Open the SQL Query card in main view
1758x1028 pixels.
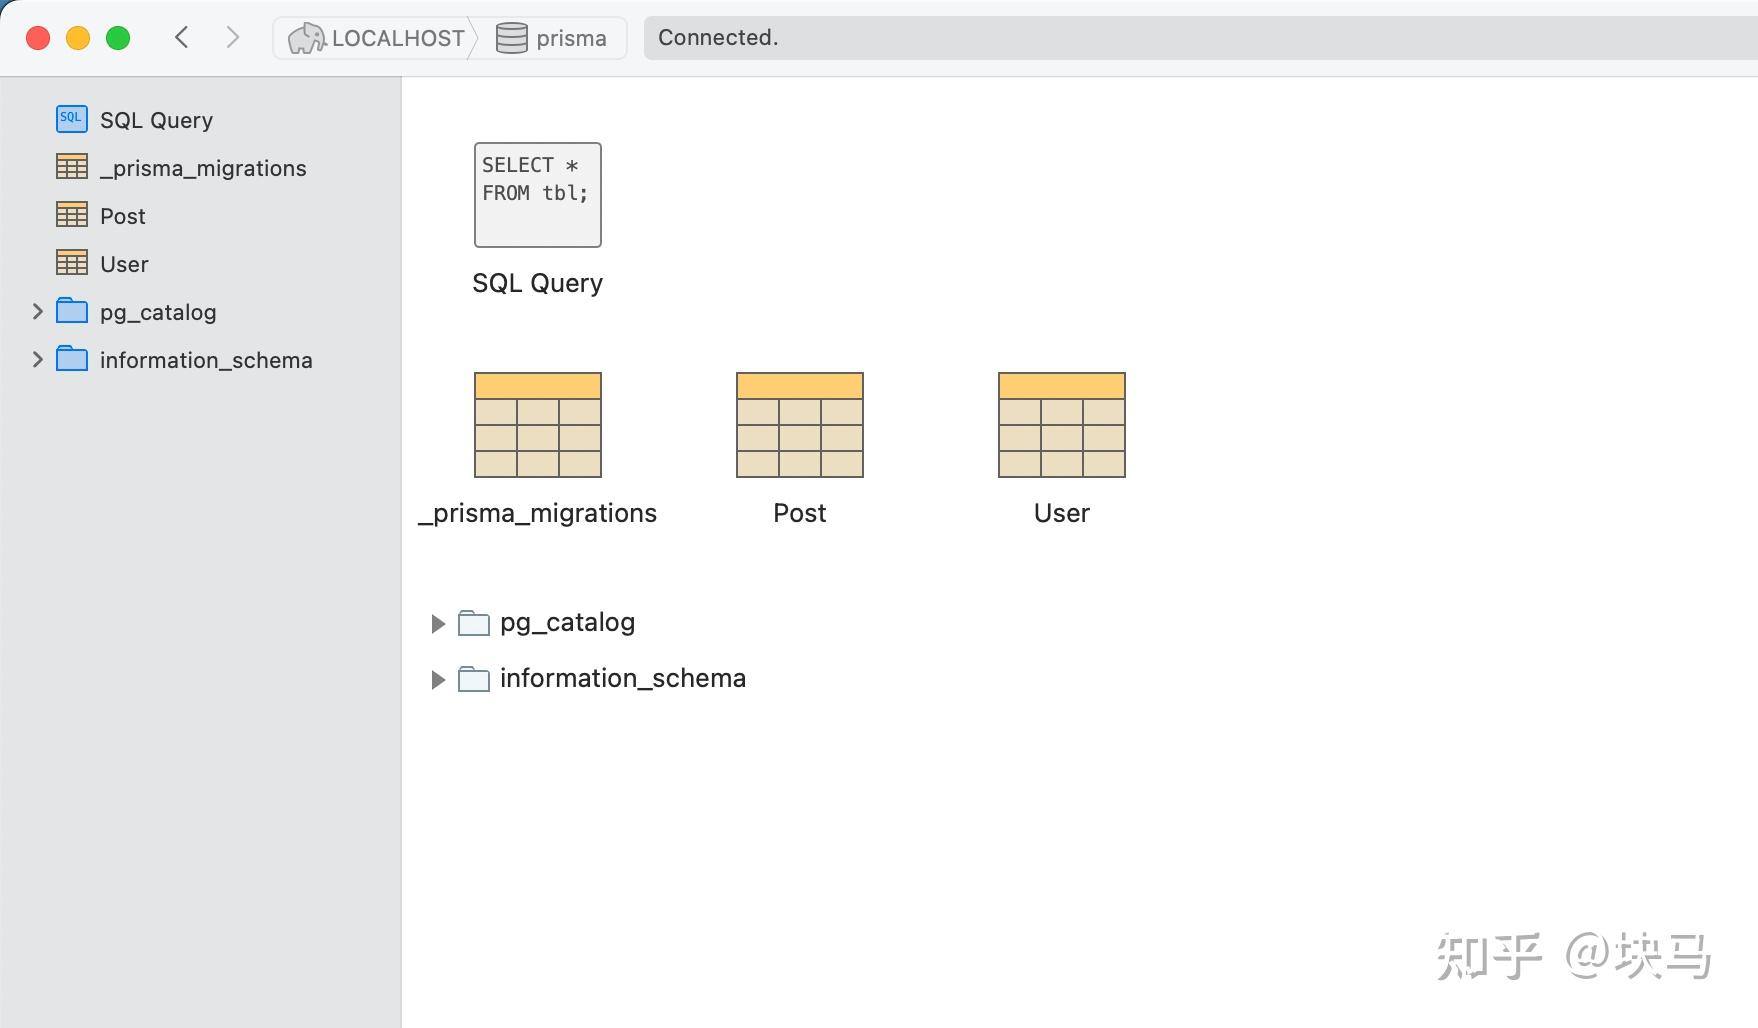537,195
